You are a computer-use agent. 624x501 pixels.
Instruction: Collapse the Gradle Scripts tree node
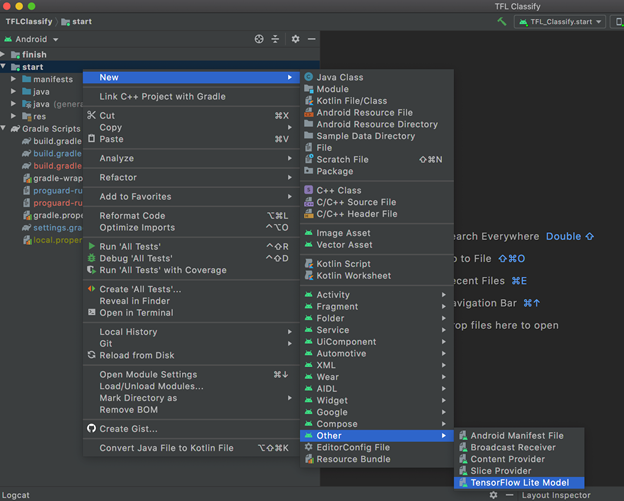tap(5, 129)
